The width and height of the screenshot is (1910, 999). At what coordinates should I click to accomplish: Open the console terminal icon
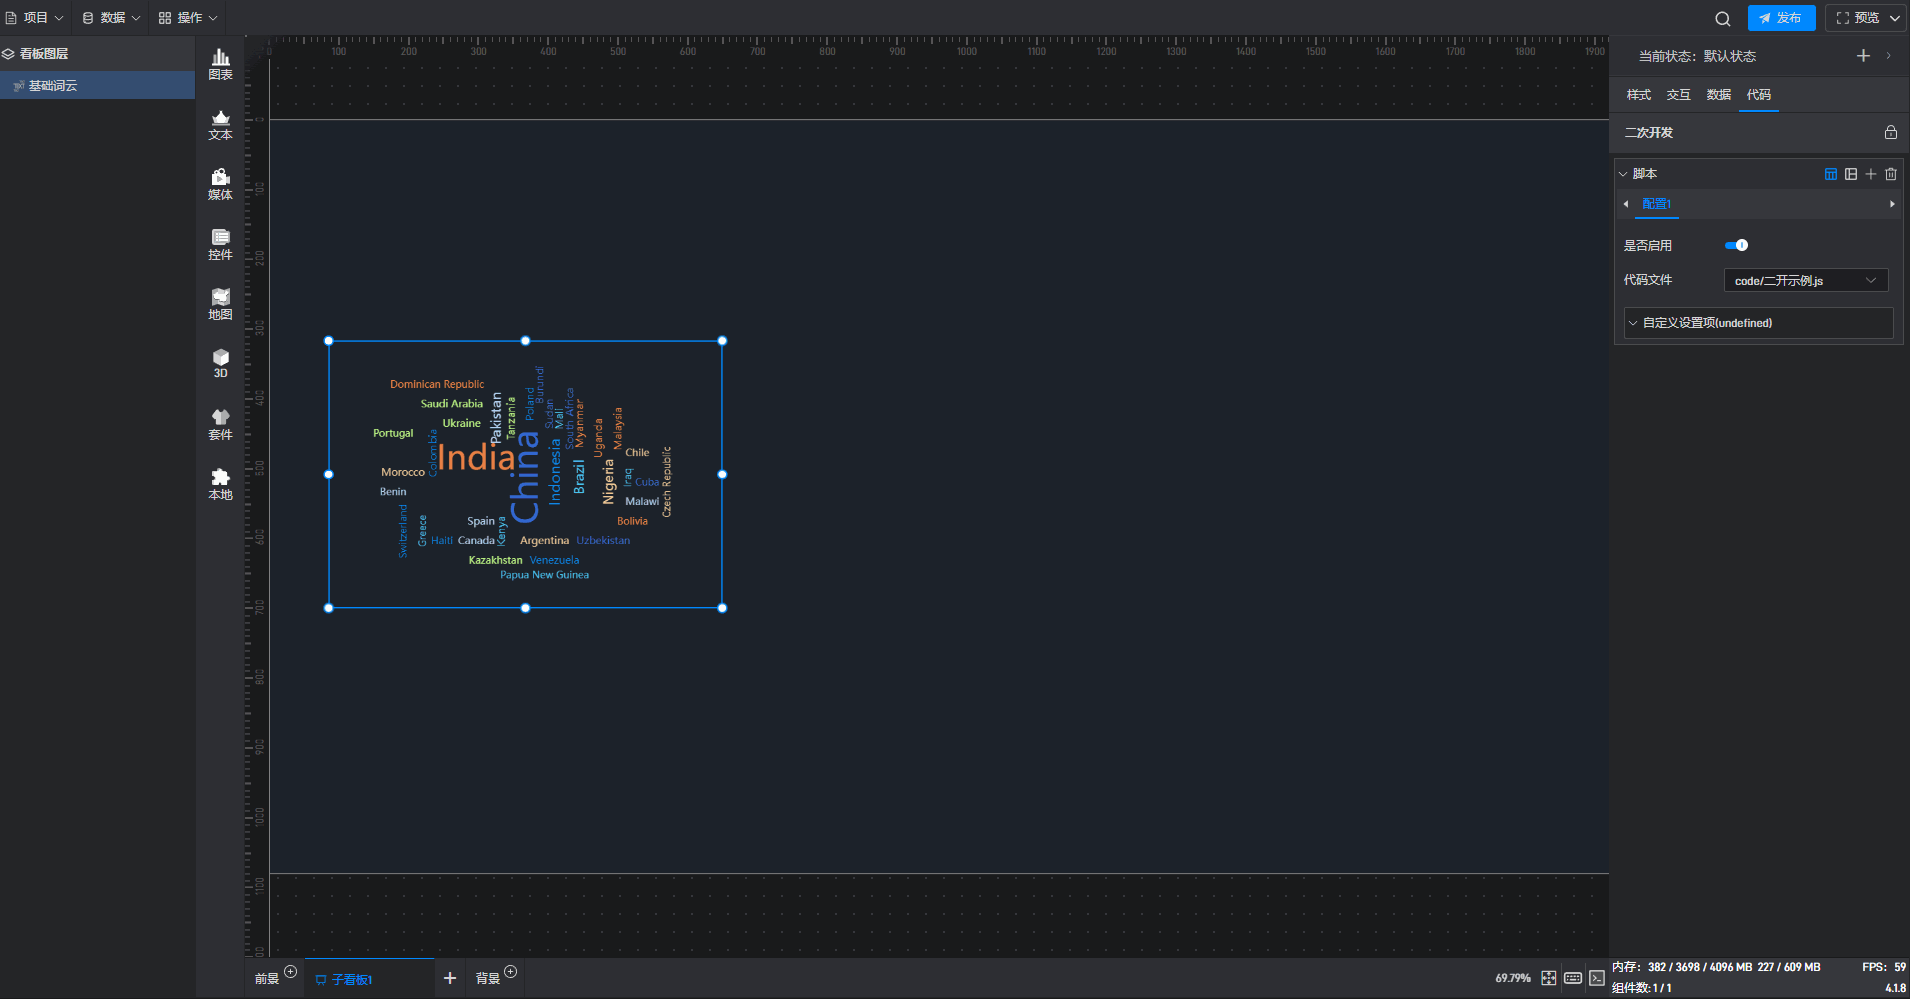point(1597,978)
